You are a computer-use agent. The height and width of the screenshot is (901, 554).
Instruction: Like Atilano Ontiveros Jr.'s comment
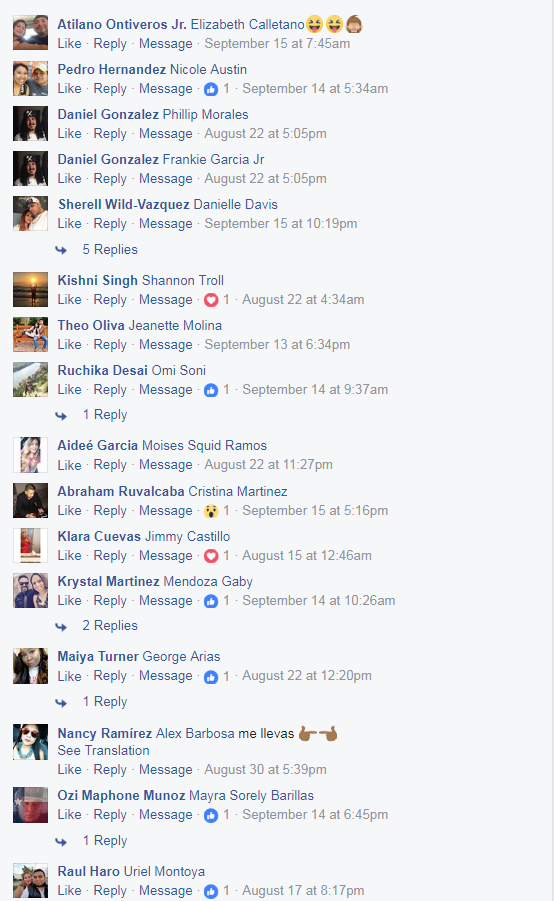point(70,44)
